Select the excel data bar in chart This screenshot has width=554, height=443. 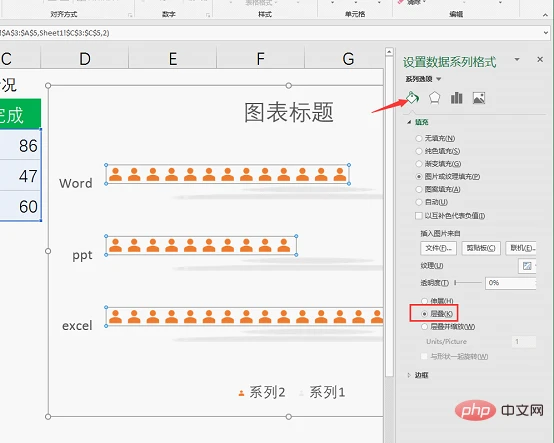pos(244,317)
